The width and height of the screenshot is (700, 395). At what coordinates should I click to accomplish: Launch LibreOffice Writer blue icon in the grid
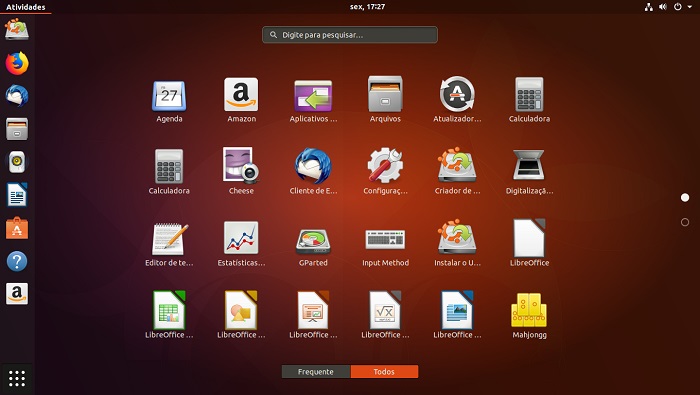(457, 316)
